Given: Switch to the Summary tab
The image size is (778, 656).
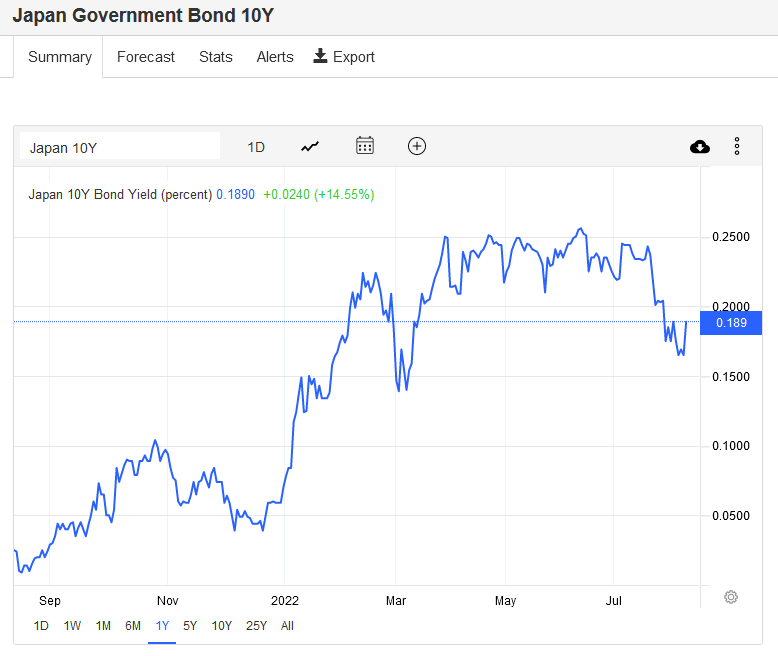Looking at the screenshot, I should pyautogui.click(x=60, y=57).
